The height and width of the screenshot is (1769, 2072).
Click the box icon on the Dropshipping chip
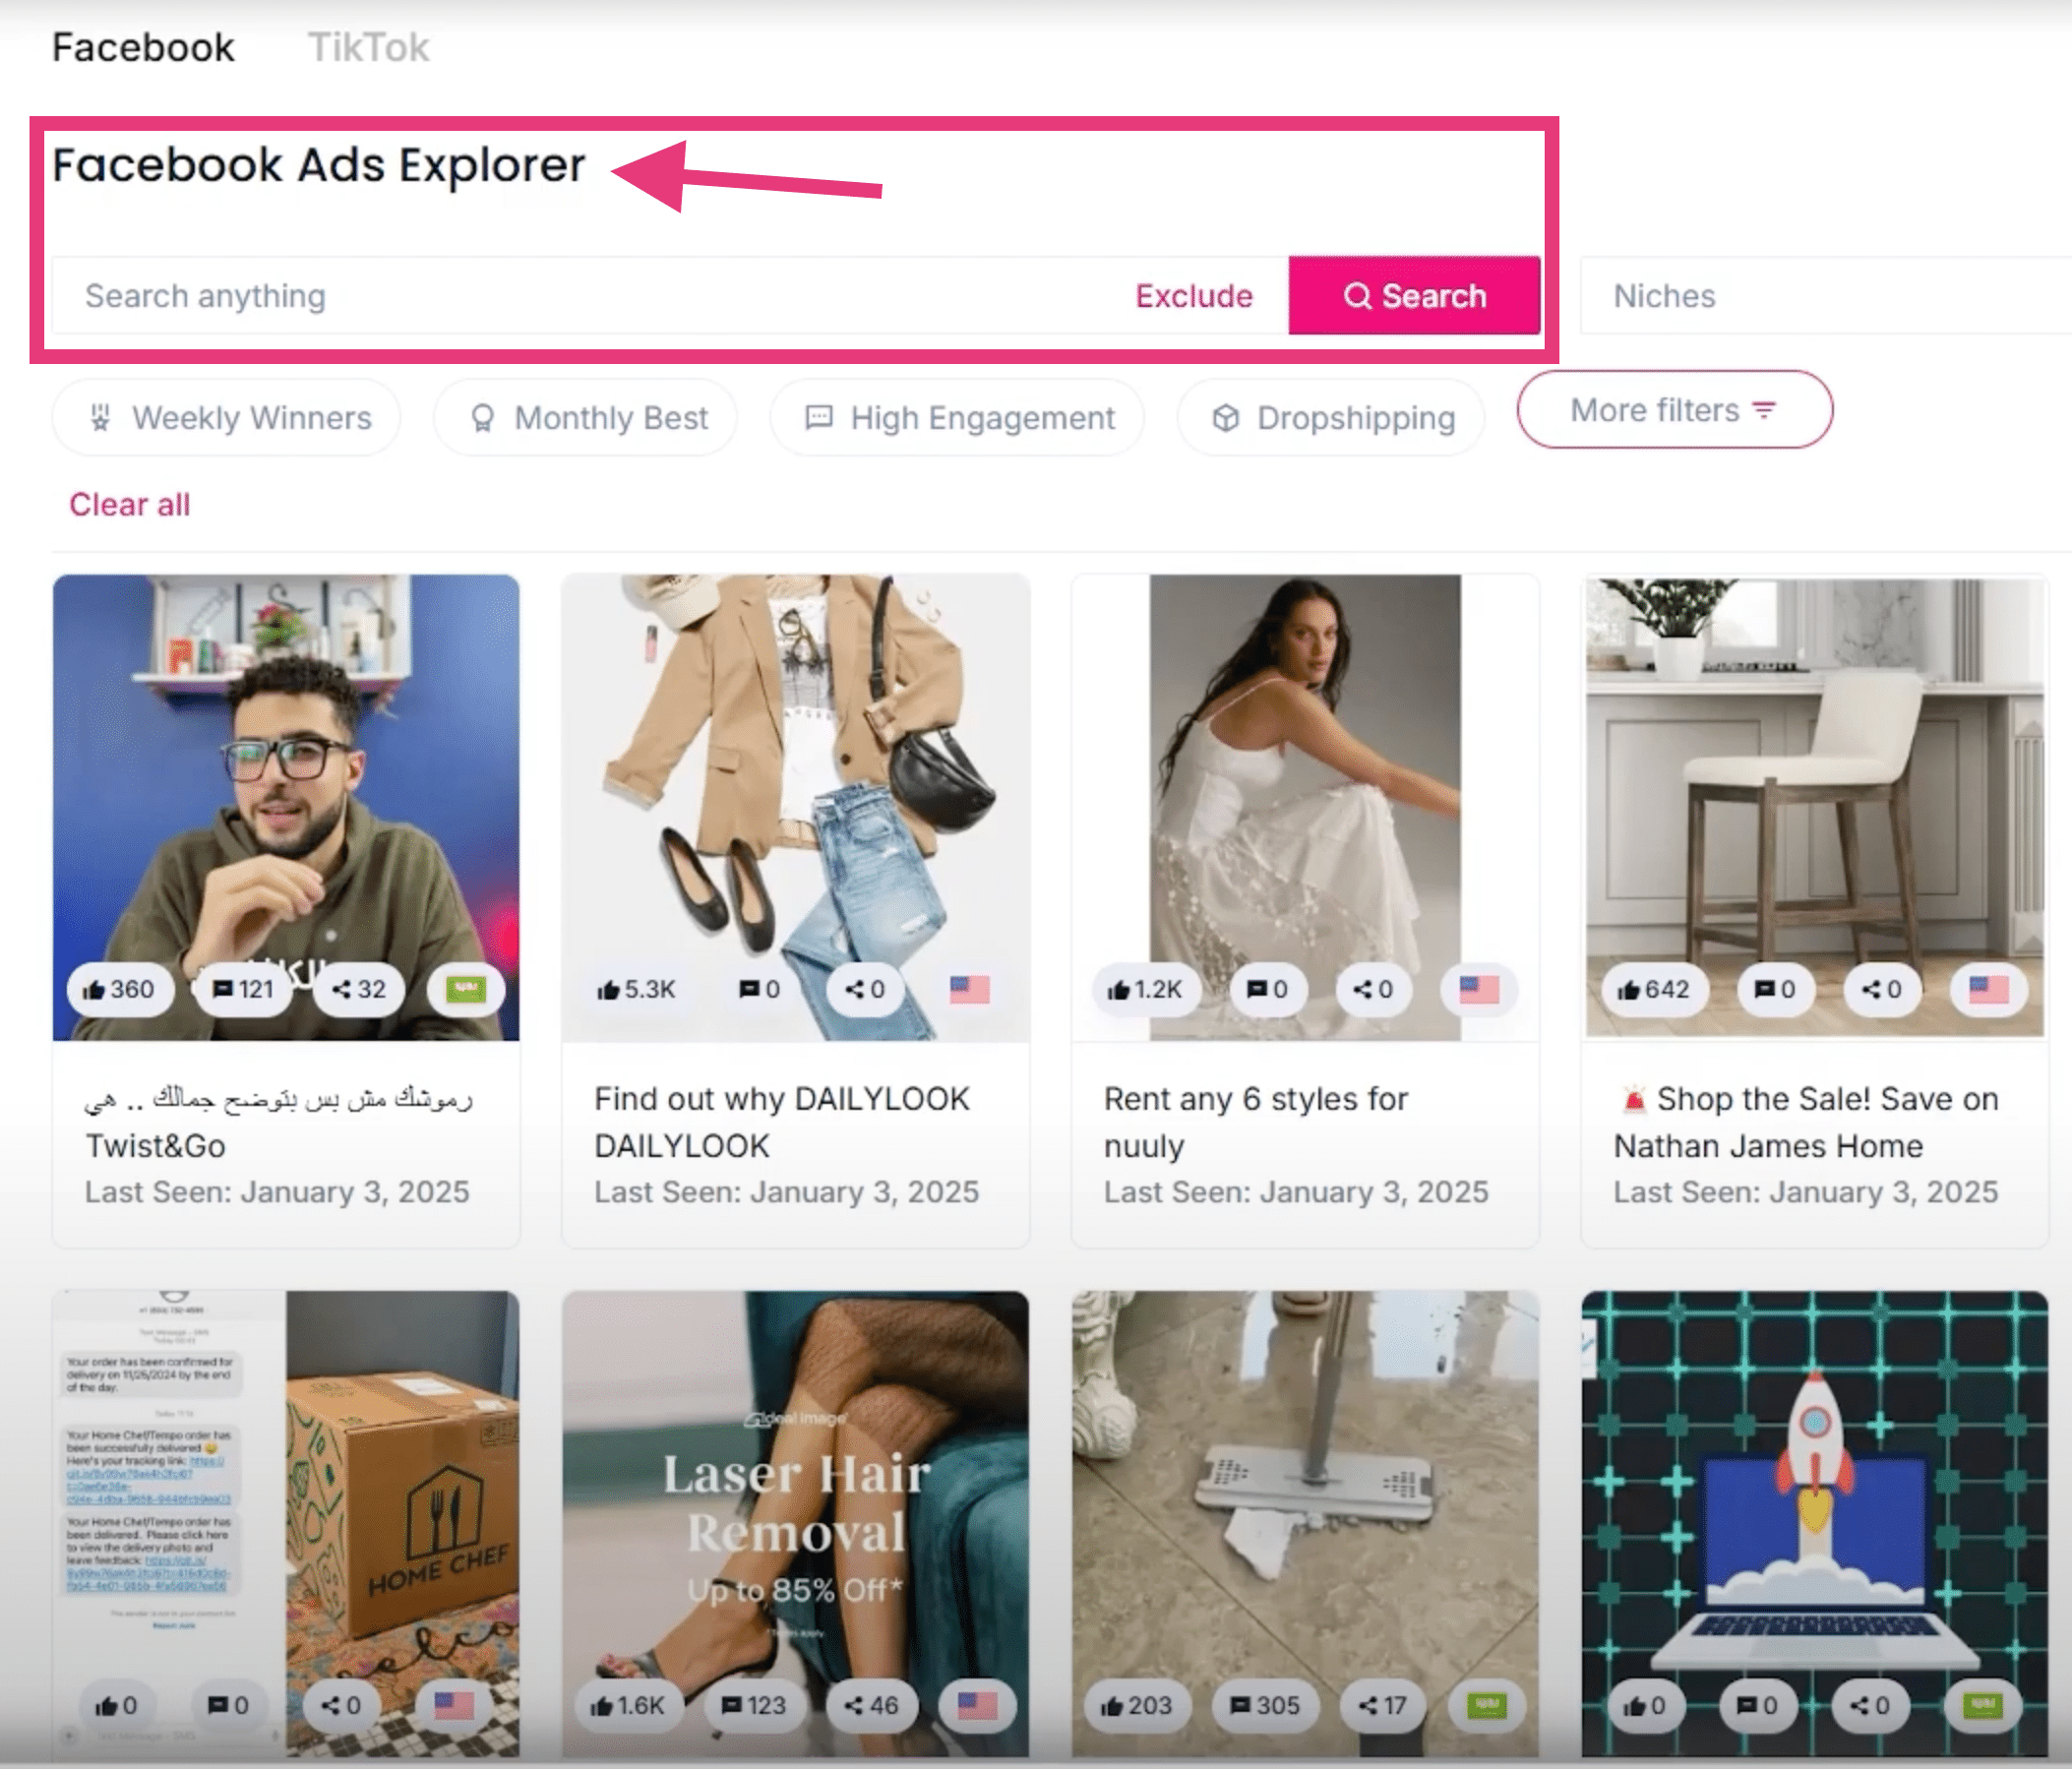[x=1227, y=418]
